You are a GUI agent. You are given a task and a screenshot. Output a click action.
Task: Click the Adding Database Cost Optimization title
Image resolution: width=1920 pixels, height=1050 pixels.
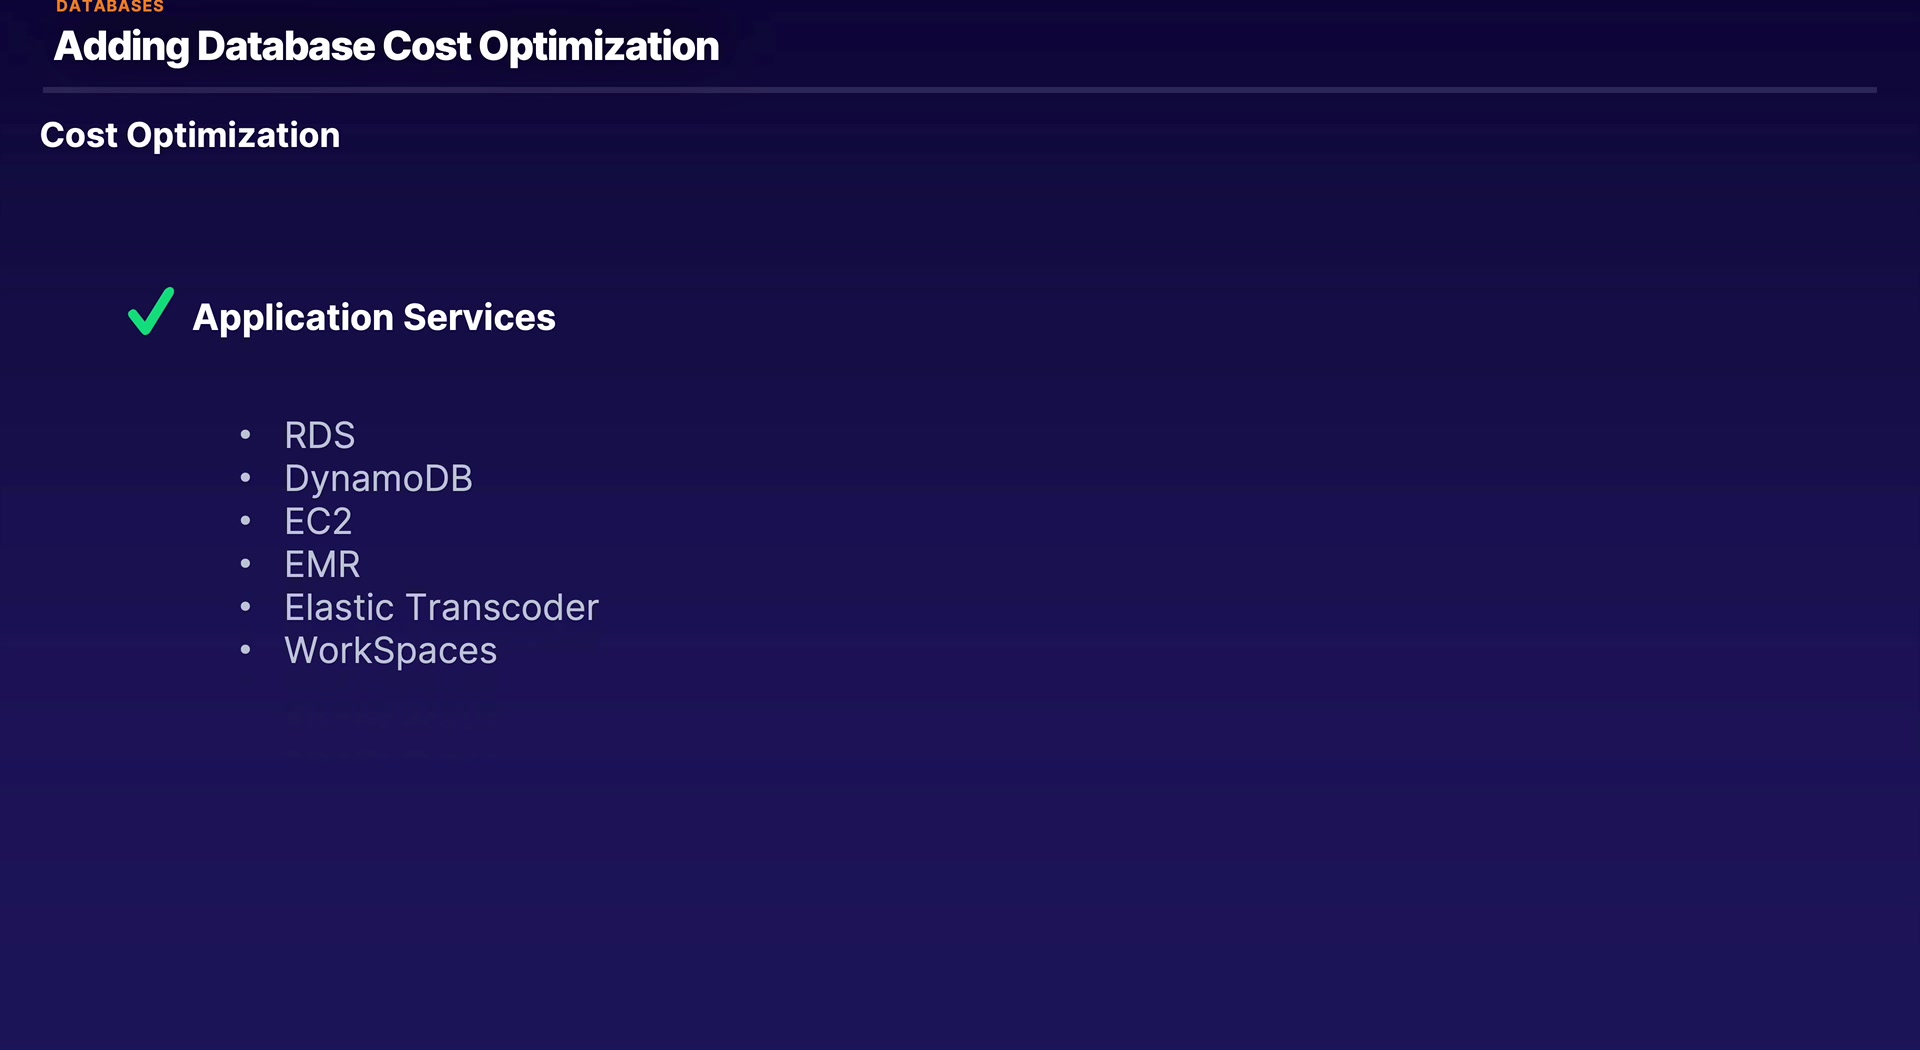tap(386, 47)
